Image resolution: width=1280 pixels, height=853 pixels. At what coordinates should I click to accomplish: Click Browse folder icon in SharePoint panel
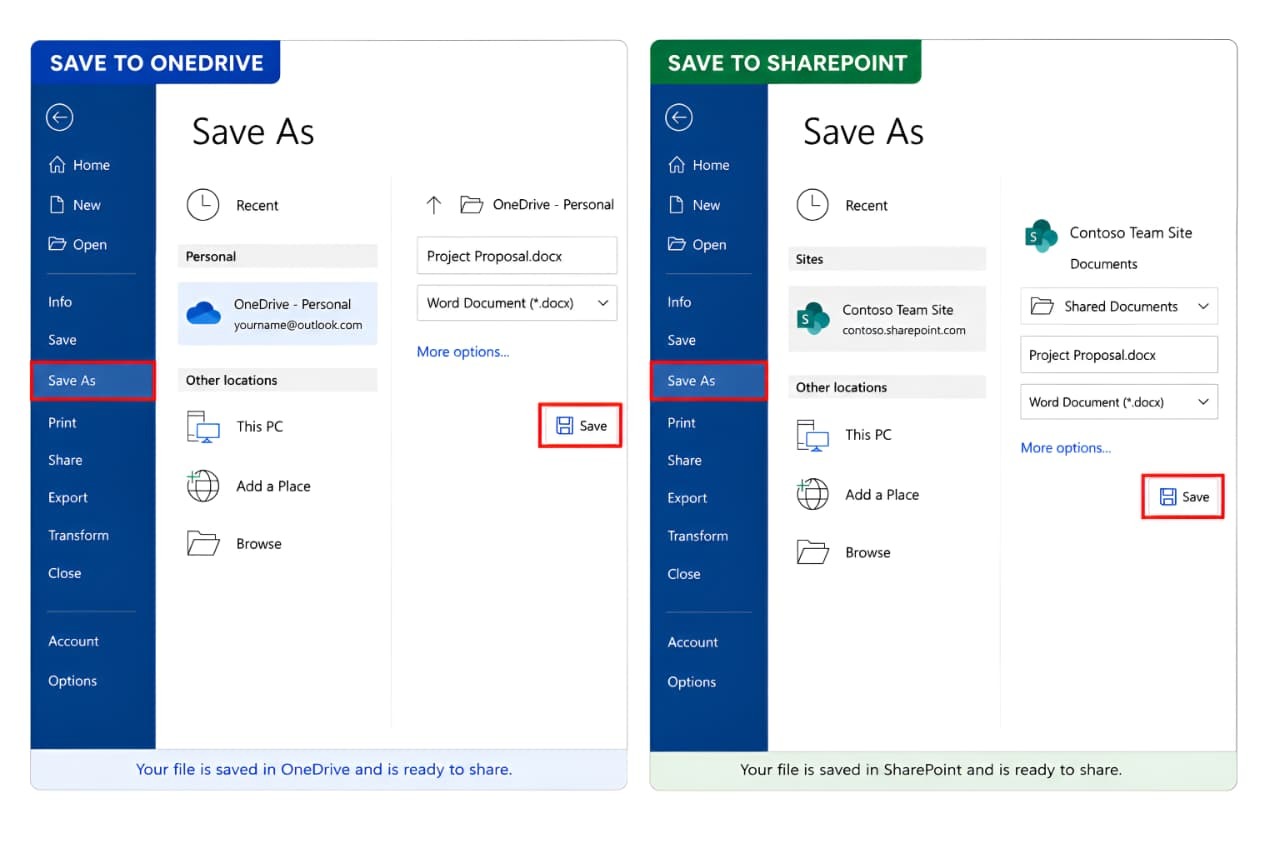[812, 552]
